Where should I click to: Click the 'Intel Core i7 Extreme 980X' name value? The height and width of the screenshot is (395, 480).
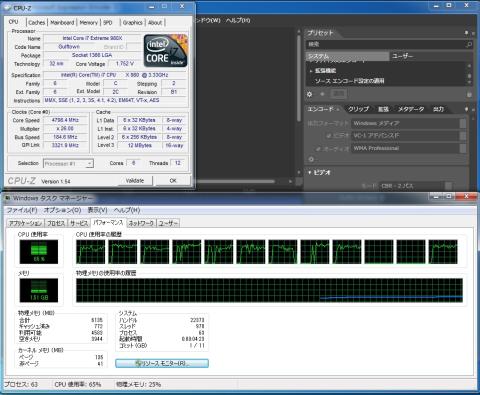click(92, 38)
